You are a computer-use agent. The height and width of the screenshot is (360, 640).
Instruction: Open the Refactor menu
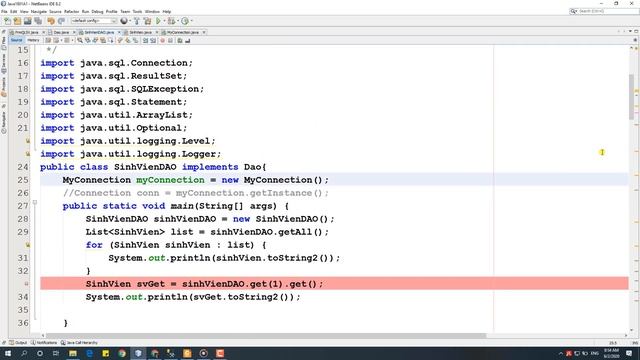[x=71, y=11]
